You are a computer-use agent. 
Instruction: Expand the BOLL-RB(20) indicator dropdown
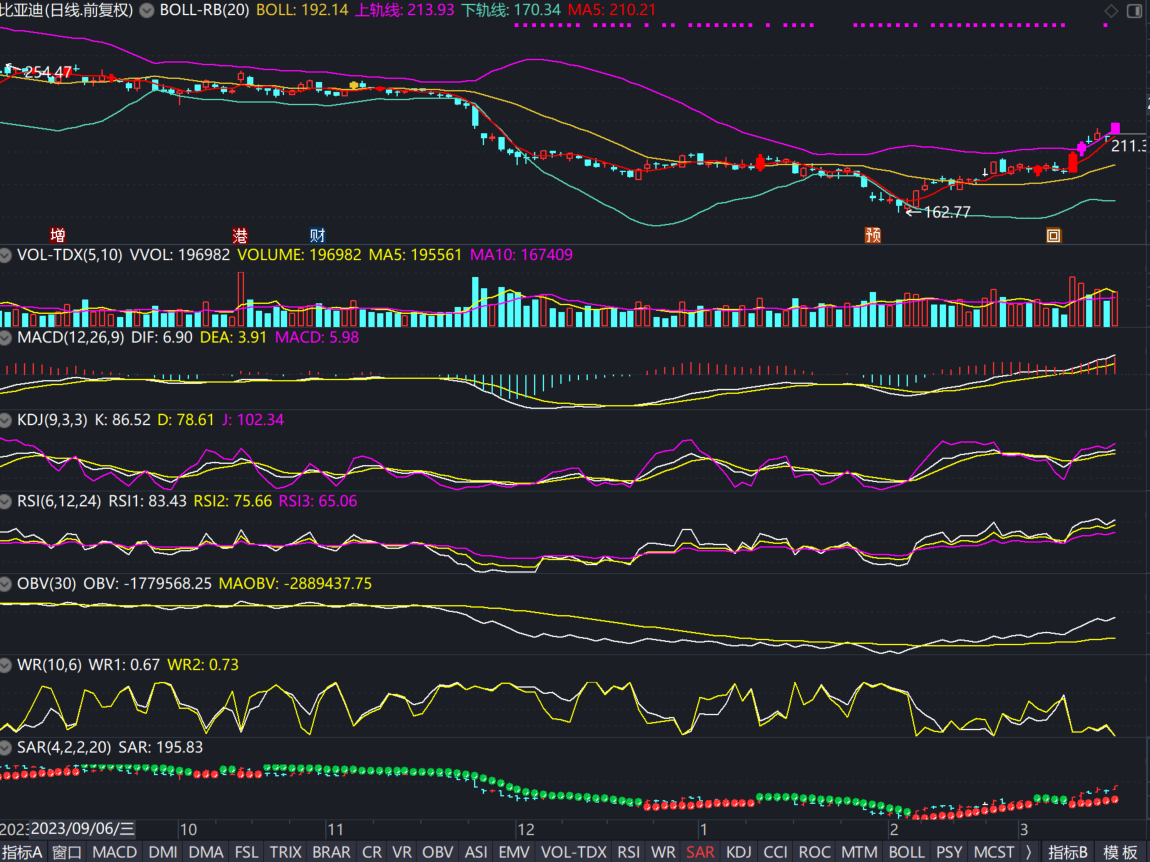pyautogui.click(x=147, y=10)
